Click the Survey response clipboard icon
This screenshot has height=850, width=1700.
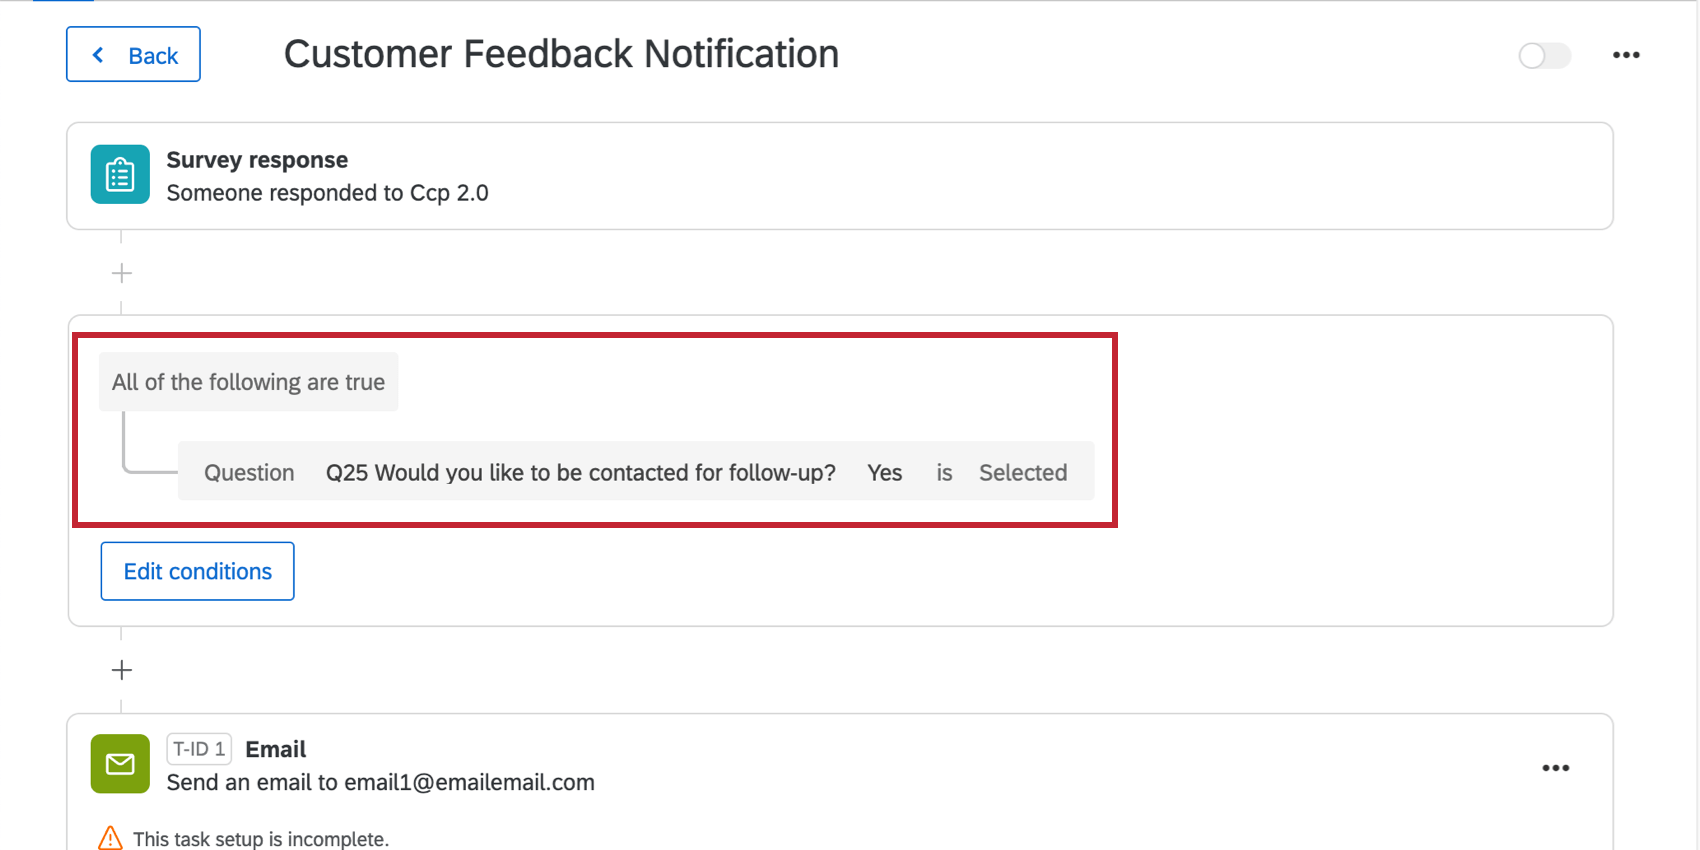(x=120, y=175)
